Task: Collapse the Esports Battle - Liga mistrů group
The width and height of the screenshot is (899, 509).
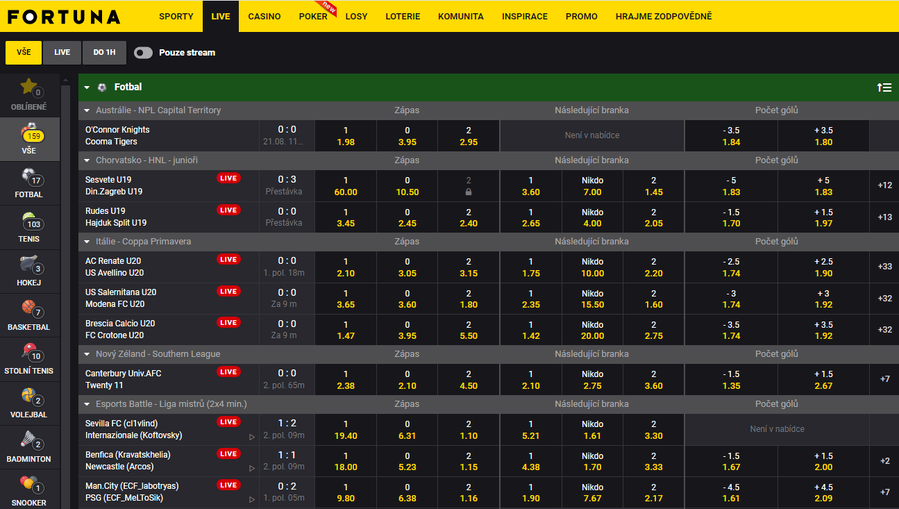Action: [87, 405]
